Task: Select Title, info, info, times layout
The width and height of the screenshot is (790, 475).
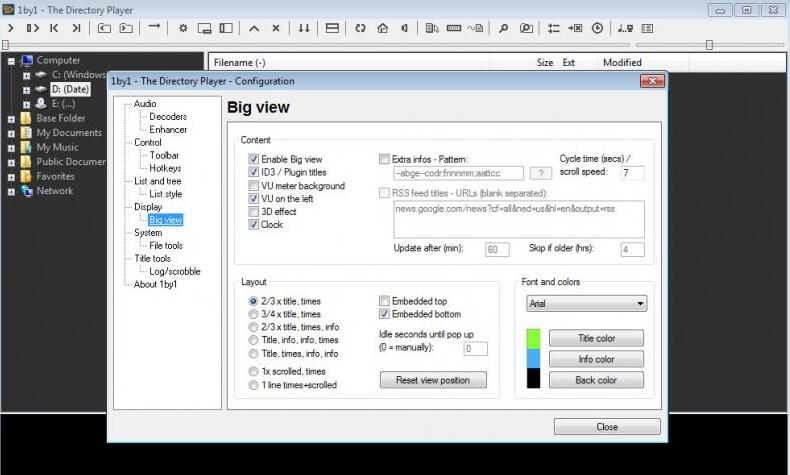Action: click(x=253, y=340)
